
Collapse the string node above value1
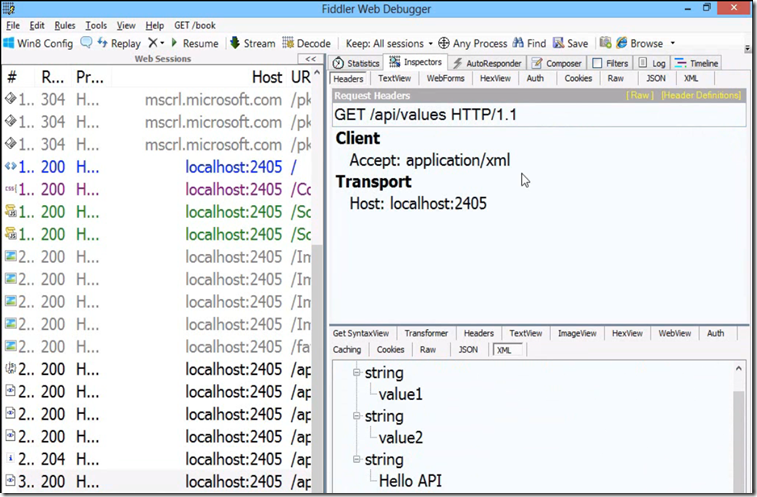[x=356, y=372]
